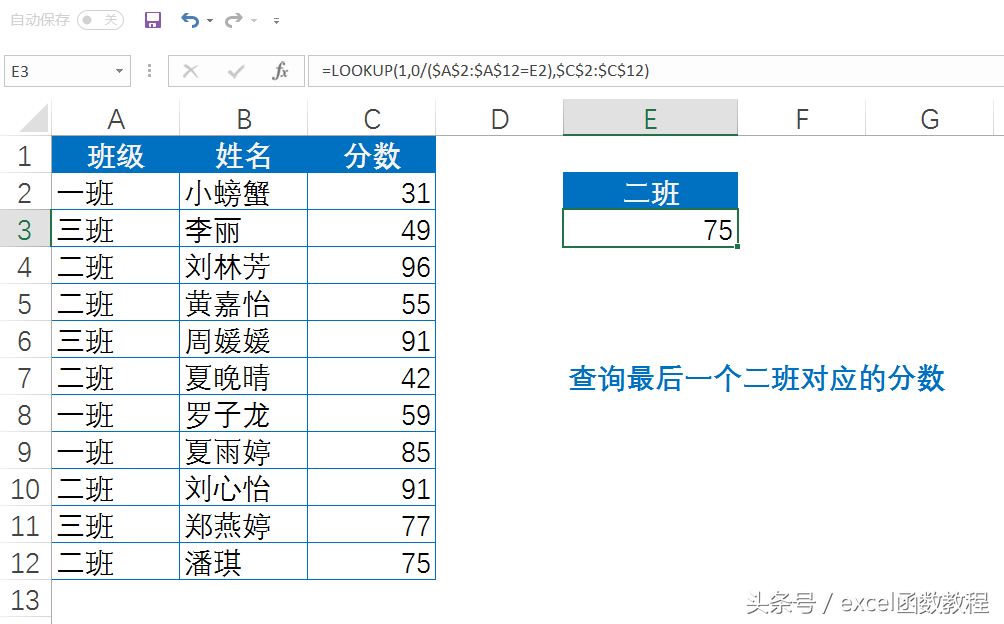Click the text 查询最后一个二班对应的分数
1004x624 pixels.
[757, 378]
